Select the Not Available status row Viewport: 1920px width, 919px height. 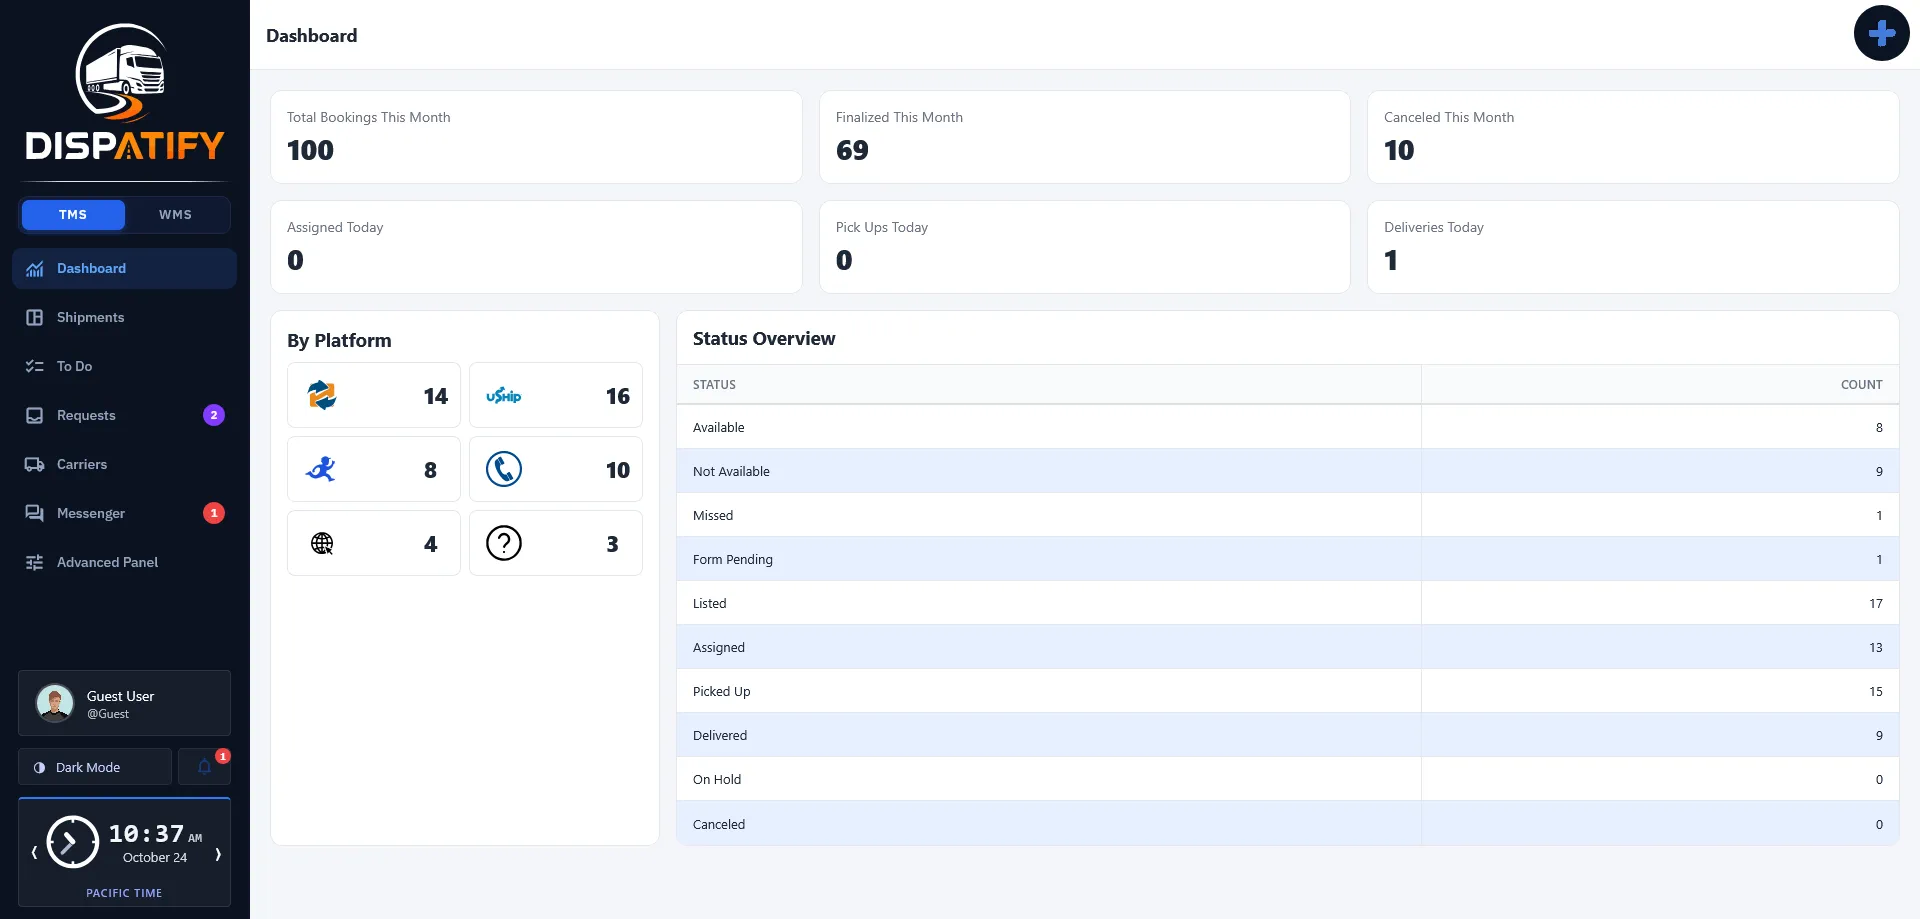[x=1288, y=471]
